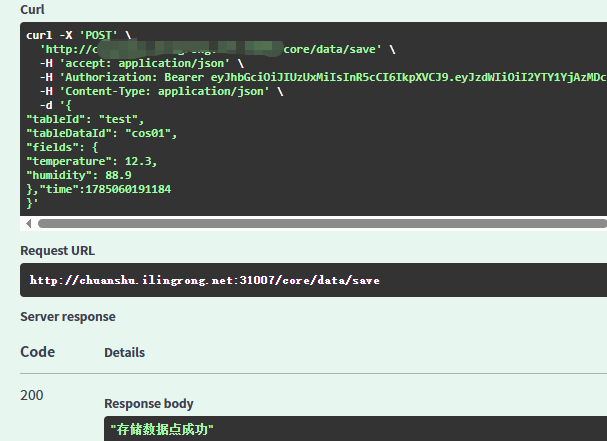Click the "tableId": "test" line

click(85, 119)
